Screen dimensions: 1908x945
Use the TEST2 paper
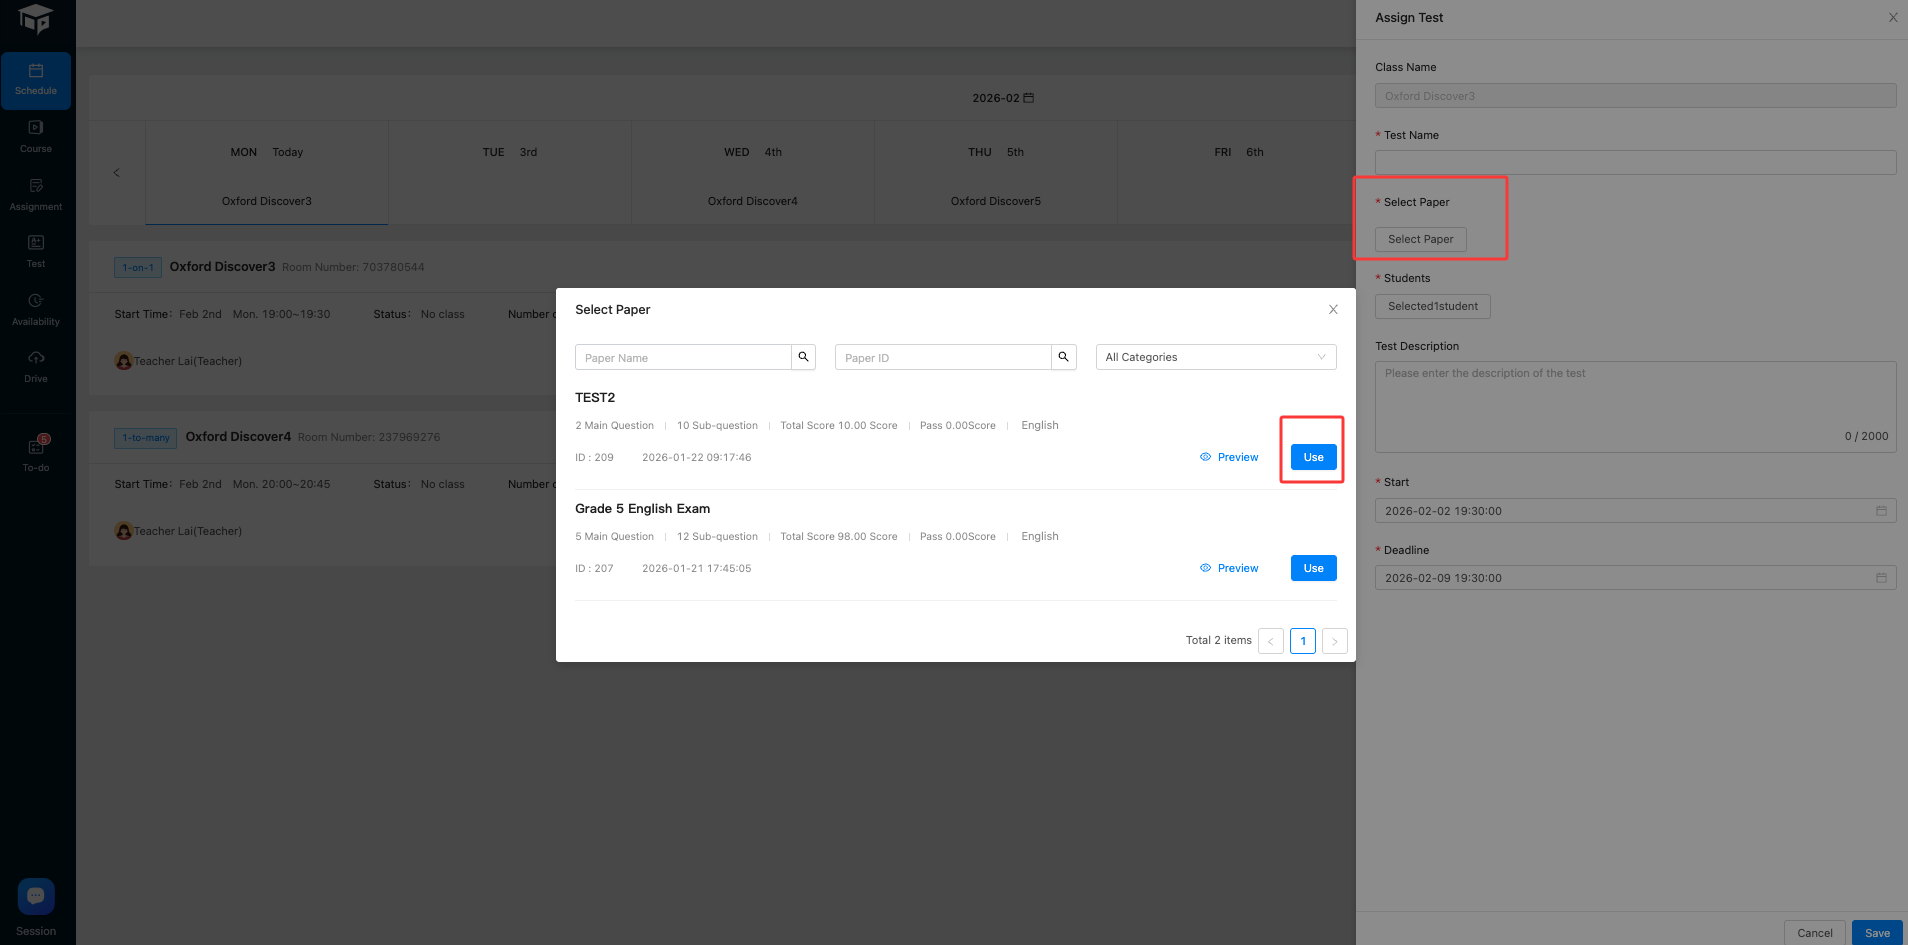tap(1313, 457)
